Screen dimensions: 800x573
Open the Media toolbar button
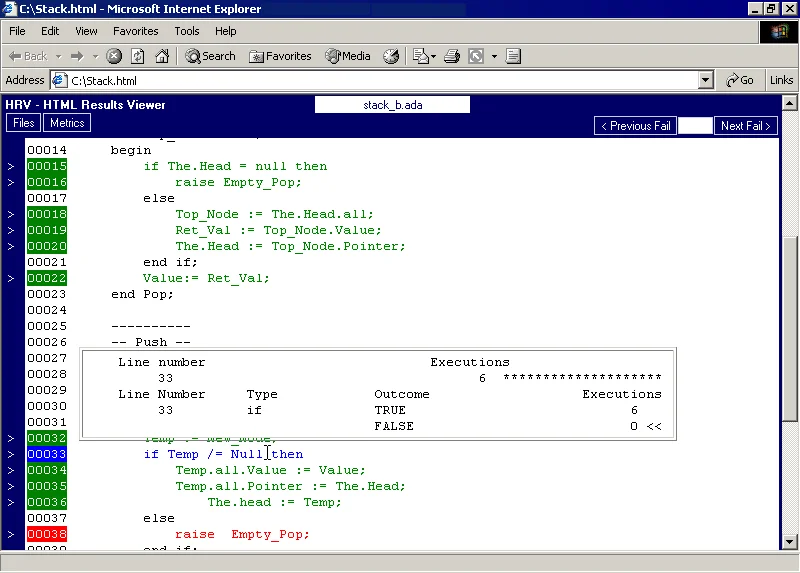pos(348,56)
